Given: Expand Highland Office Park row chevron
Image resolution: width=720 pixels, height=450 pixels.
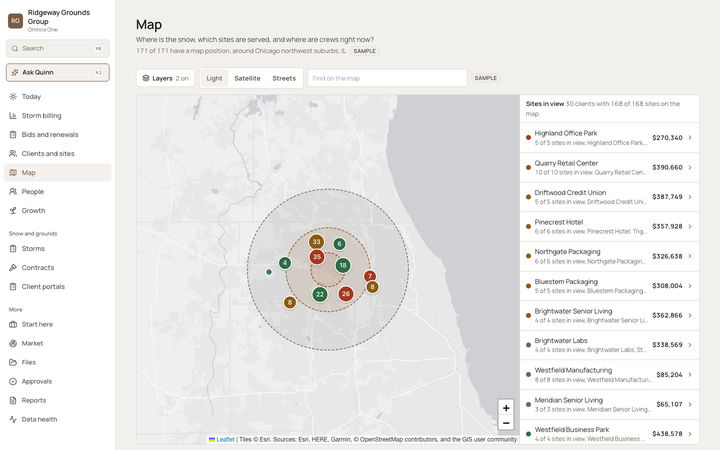Looking at the screenshot, I should tap(690, 138).
